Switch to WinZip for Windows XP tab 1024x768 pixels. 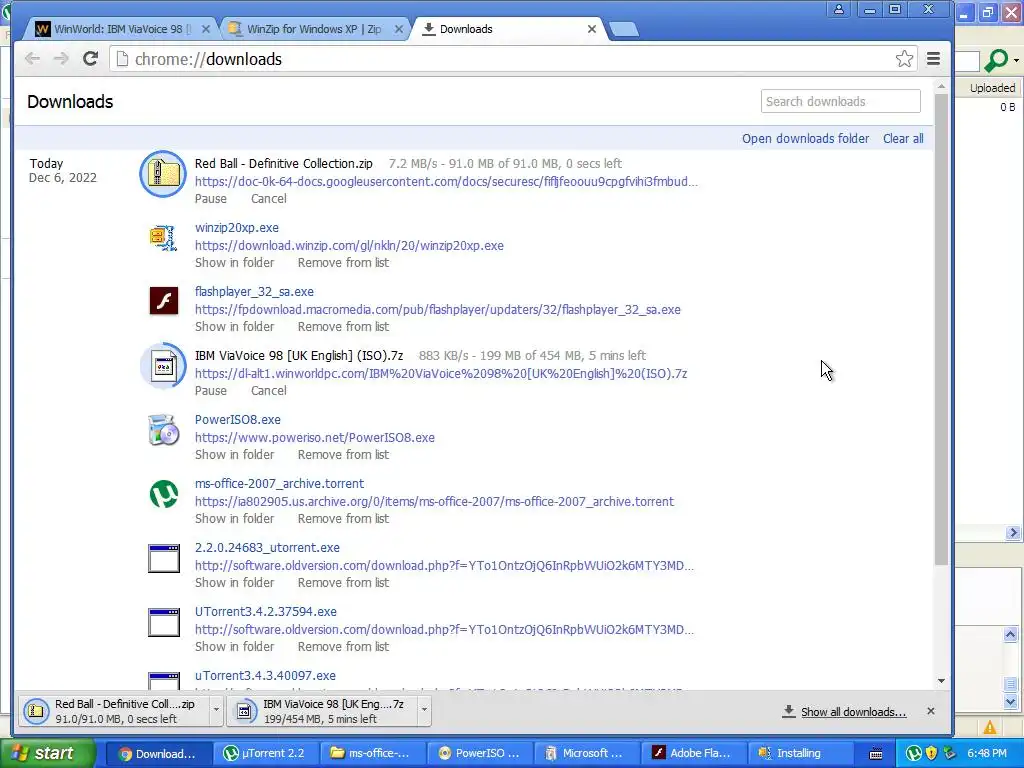pos(313,29)
